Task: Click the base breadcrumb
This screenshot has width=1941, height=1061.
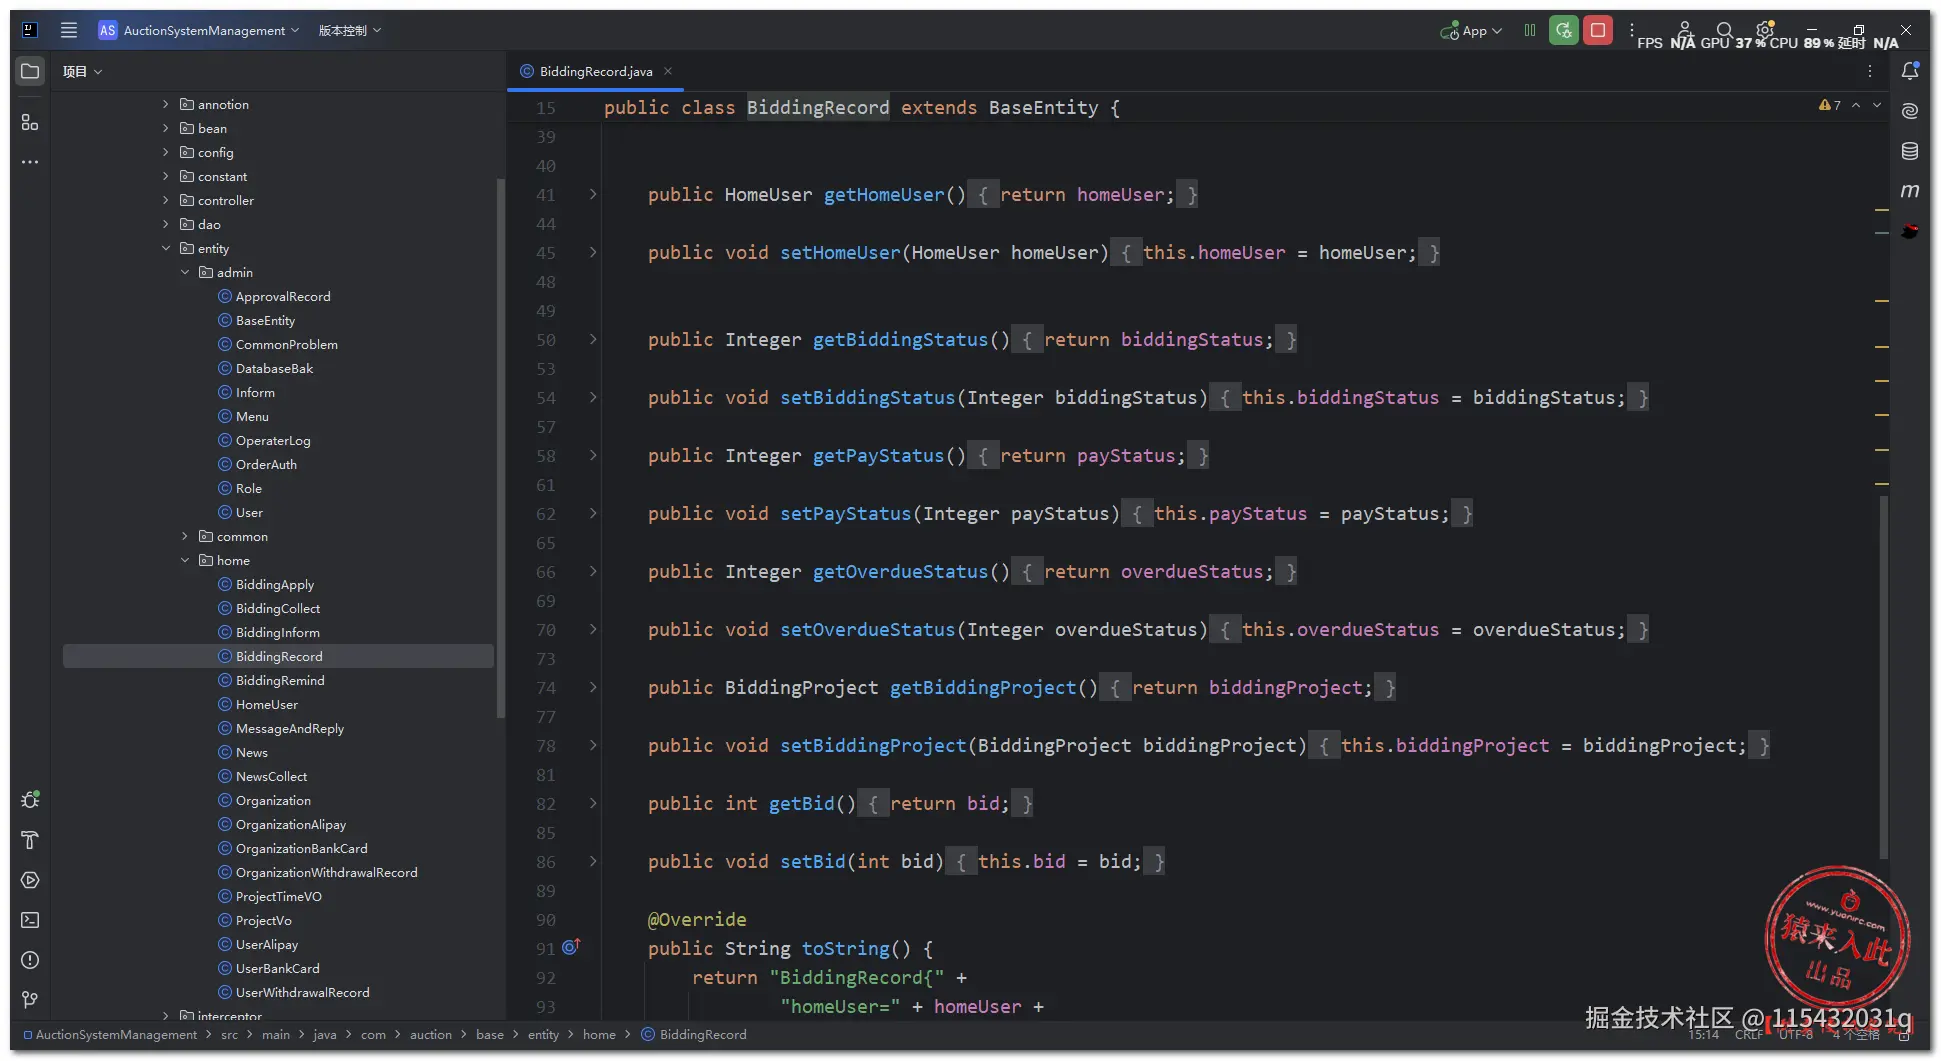Action: coord(490,1035)
